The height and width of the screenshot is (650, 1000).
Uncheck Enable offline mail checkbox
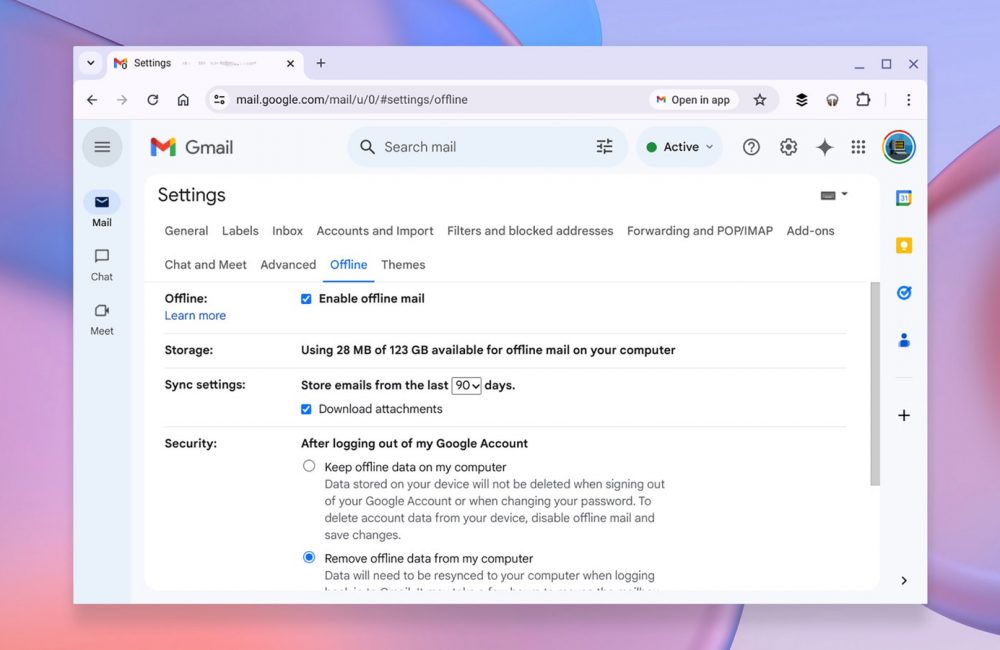click(x=307, y=299)
